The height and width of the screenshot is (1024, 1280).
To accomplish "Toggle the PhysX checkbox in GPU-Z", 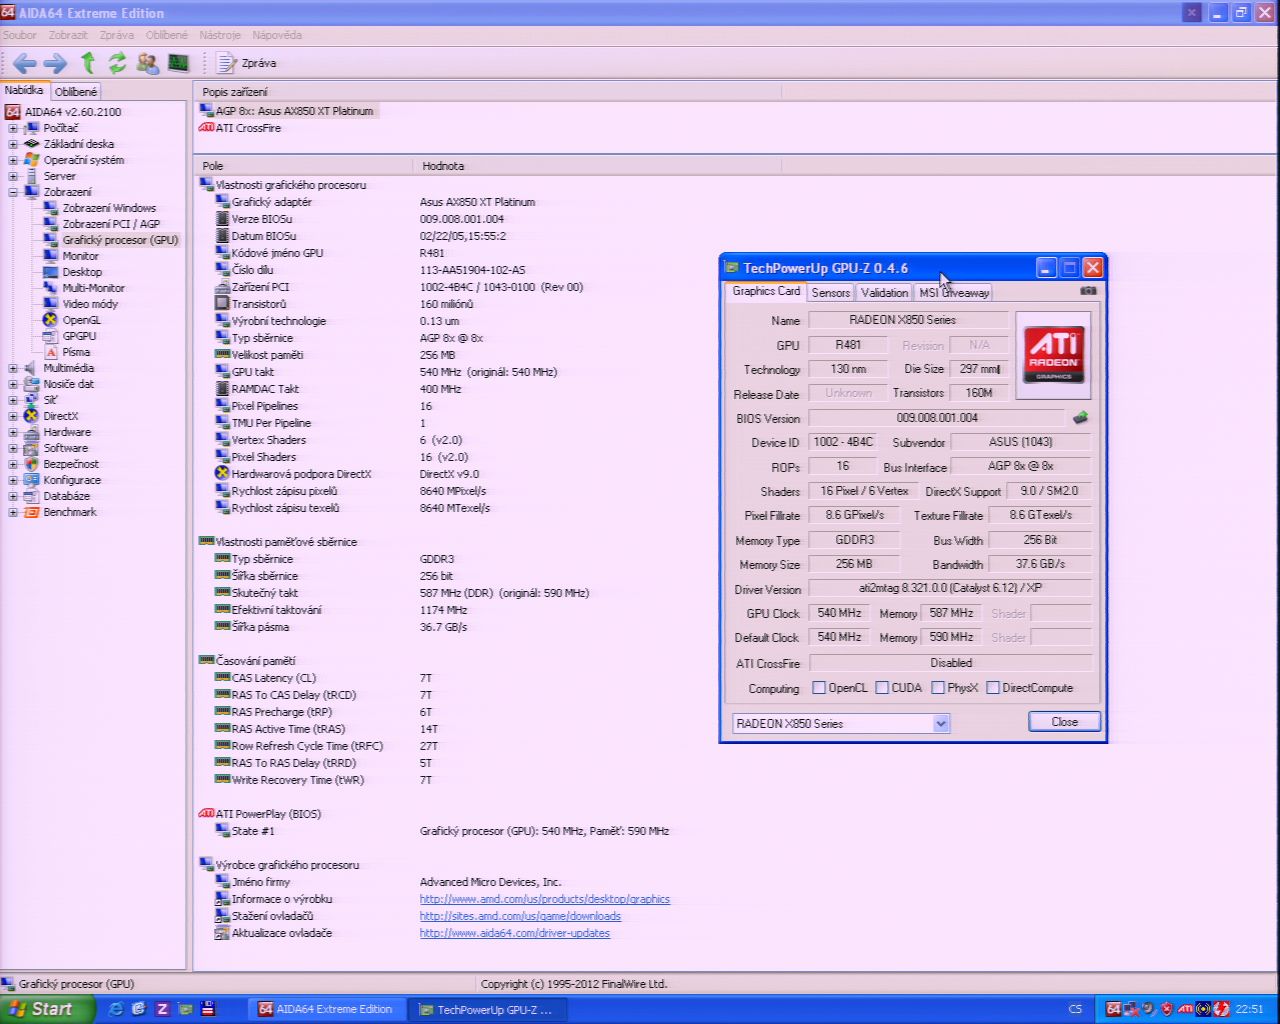I will (938, 688).
